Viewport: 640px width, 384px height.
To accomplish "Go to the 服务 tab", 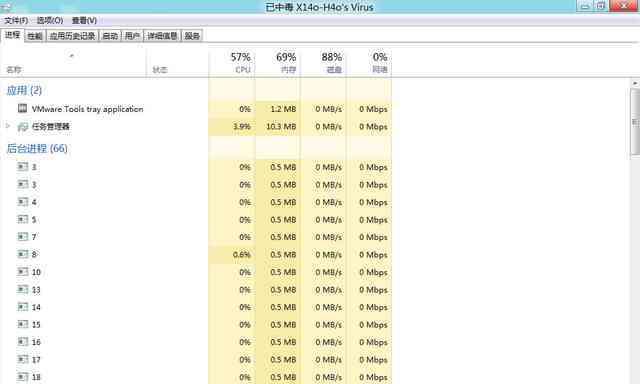I will (192, 36).
